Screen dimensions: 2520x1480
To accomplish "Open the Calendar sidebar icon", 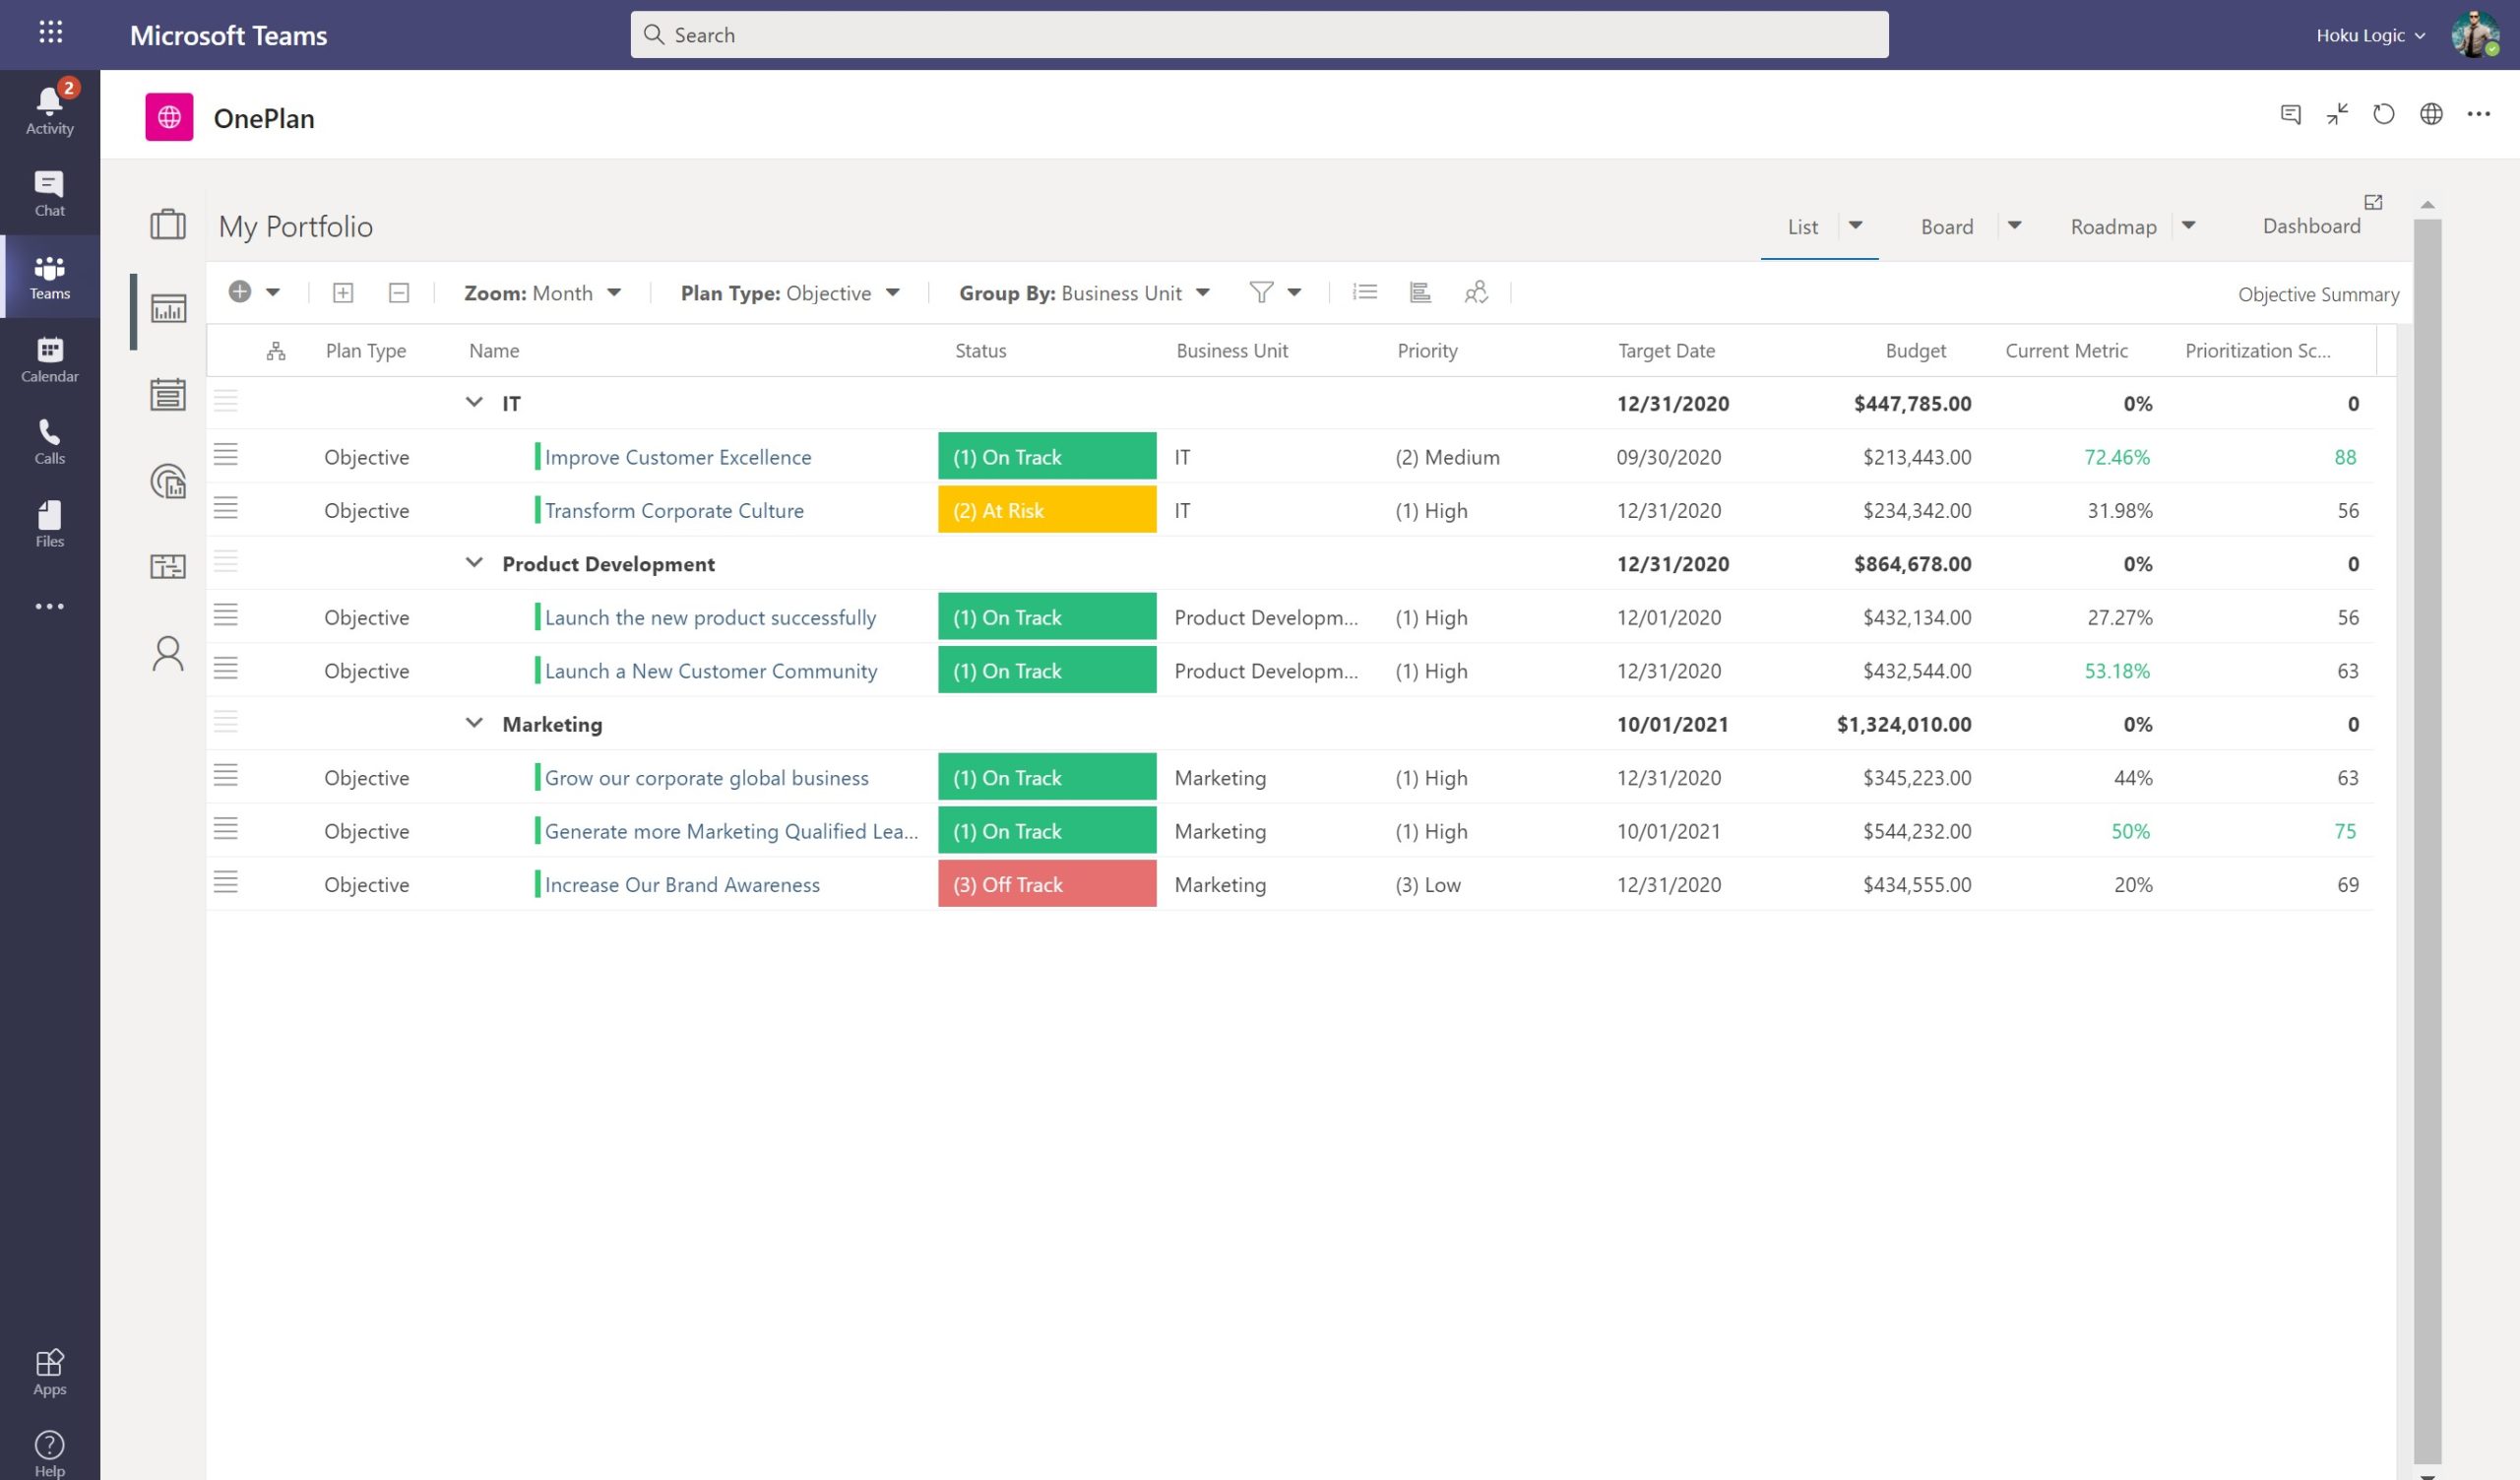I will point(50,360).
